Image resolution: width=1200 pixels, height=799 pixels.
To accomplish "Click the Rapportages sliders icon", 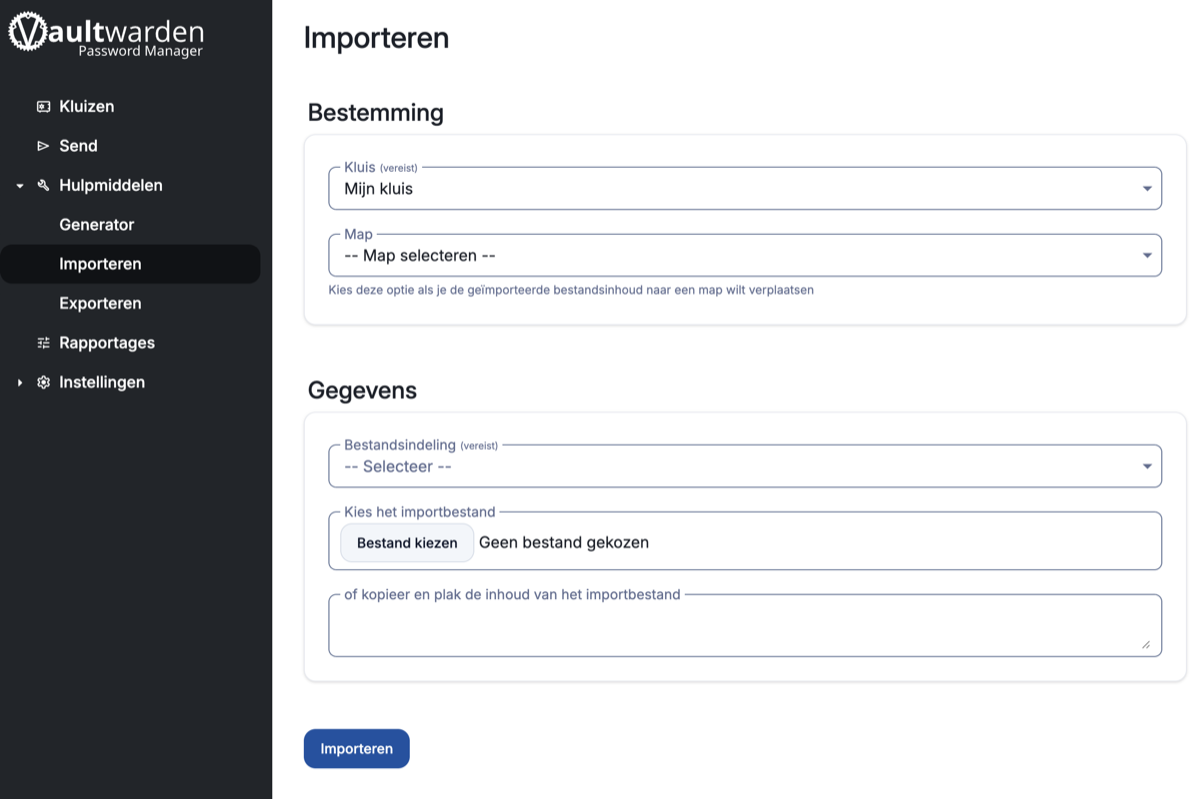I will click(x=43, y=343).
